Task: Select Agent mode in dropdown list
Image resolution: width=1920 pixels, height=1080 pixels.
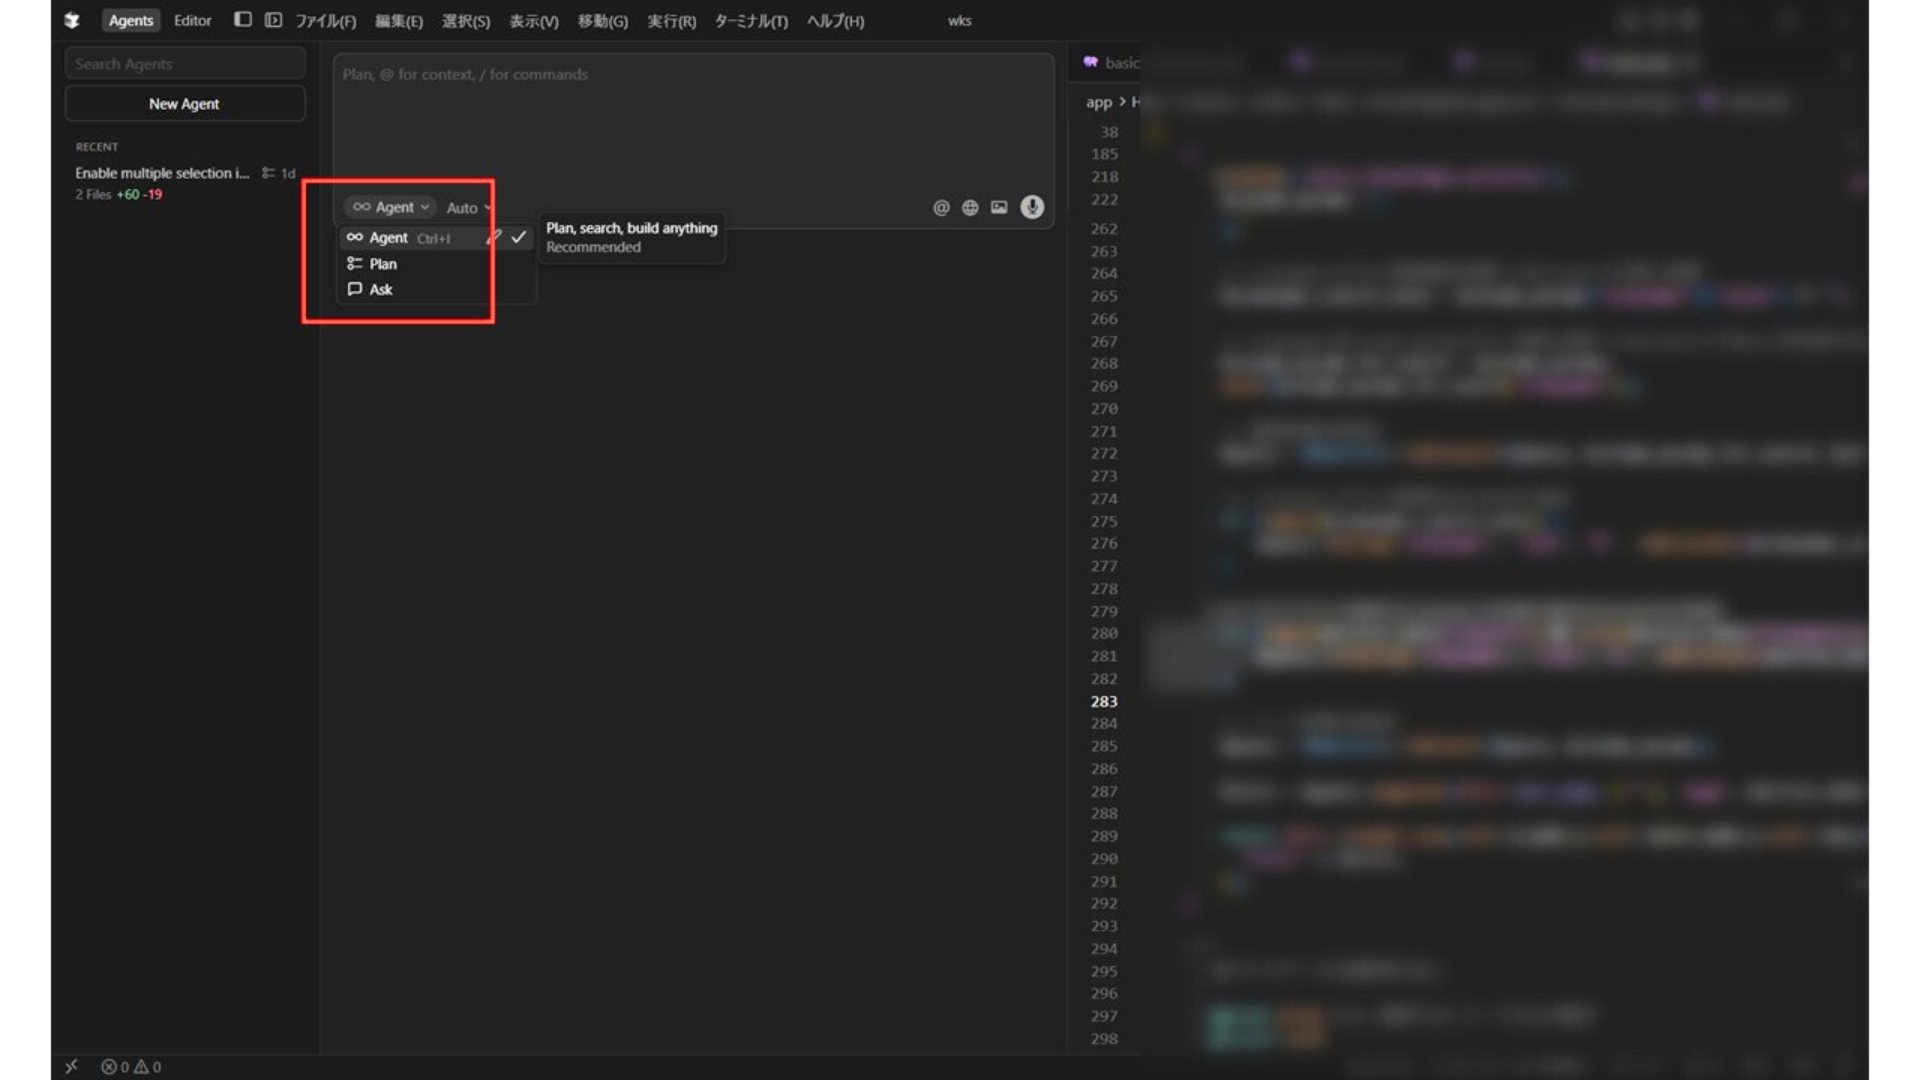Action: coord(389,237)
